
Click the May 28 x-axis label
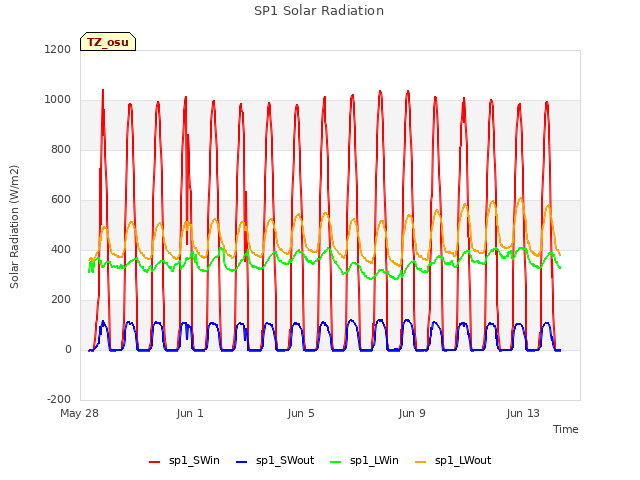coord(79,413)
